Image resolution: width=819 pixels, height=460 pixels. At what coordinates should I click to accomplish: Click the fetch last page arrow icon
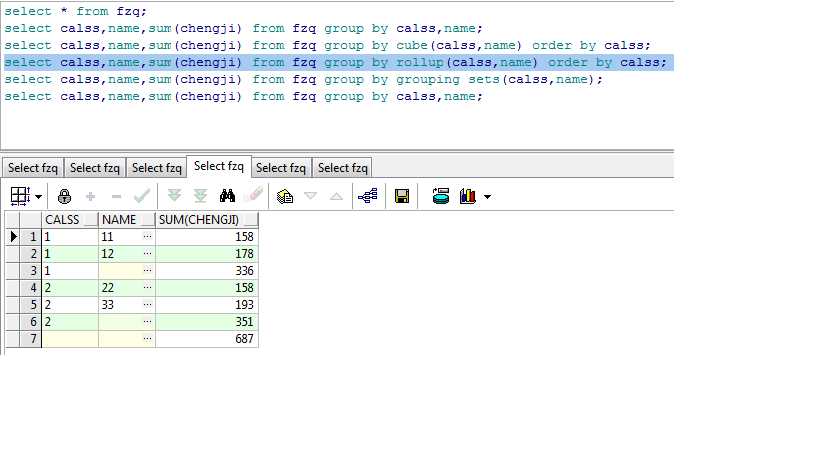tap(200, 196)
